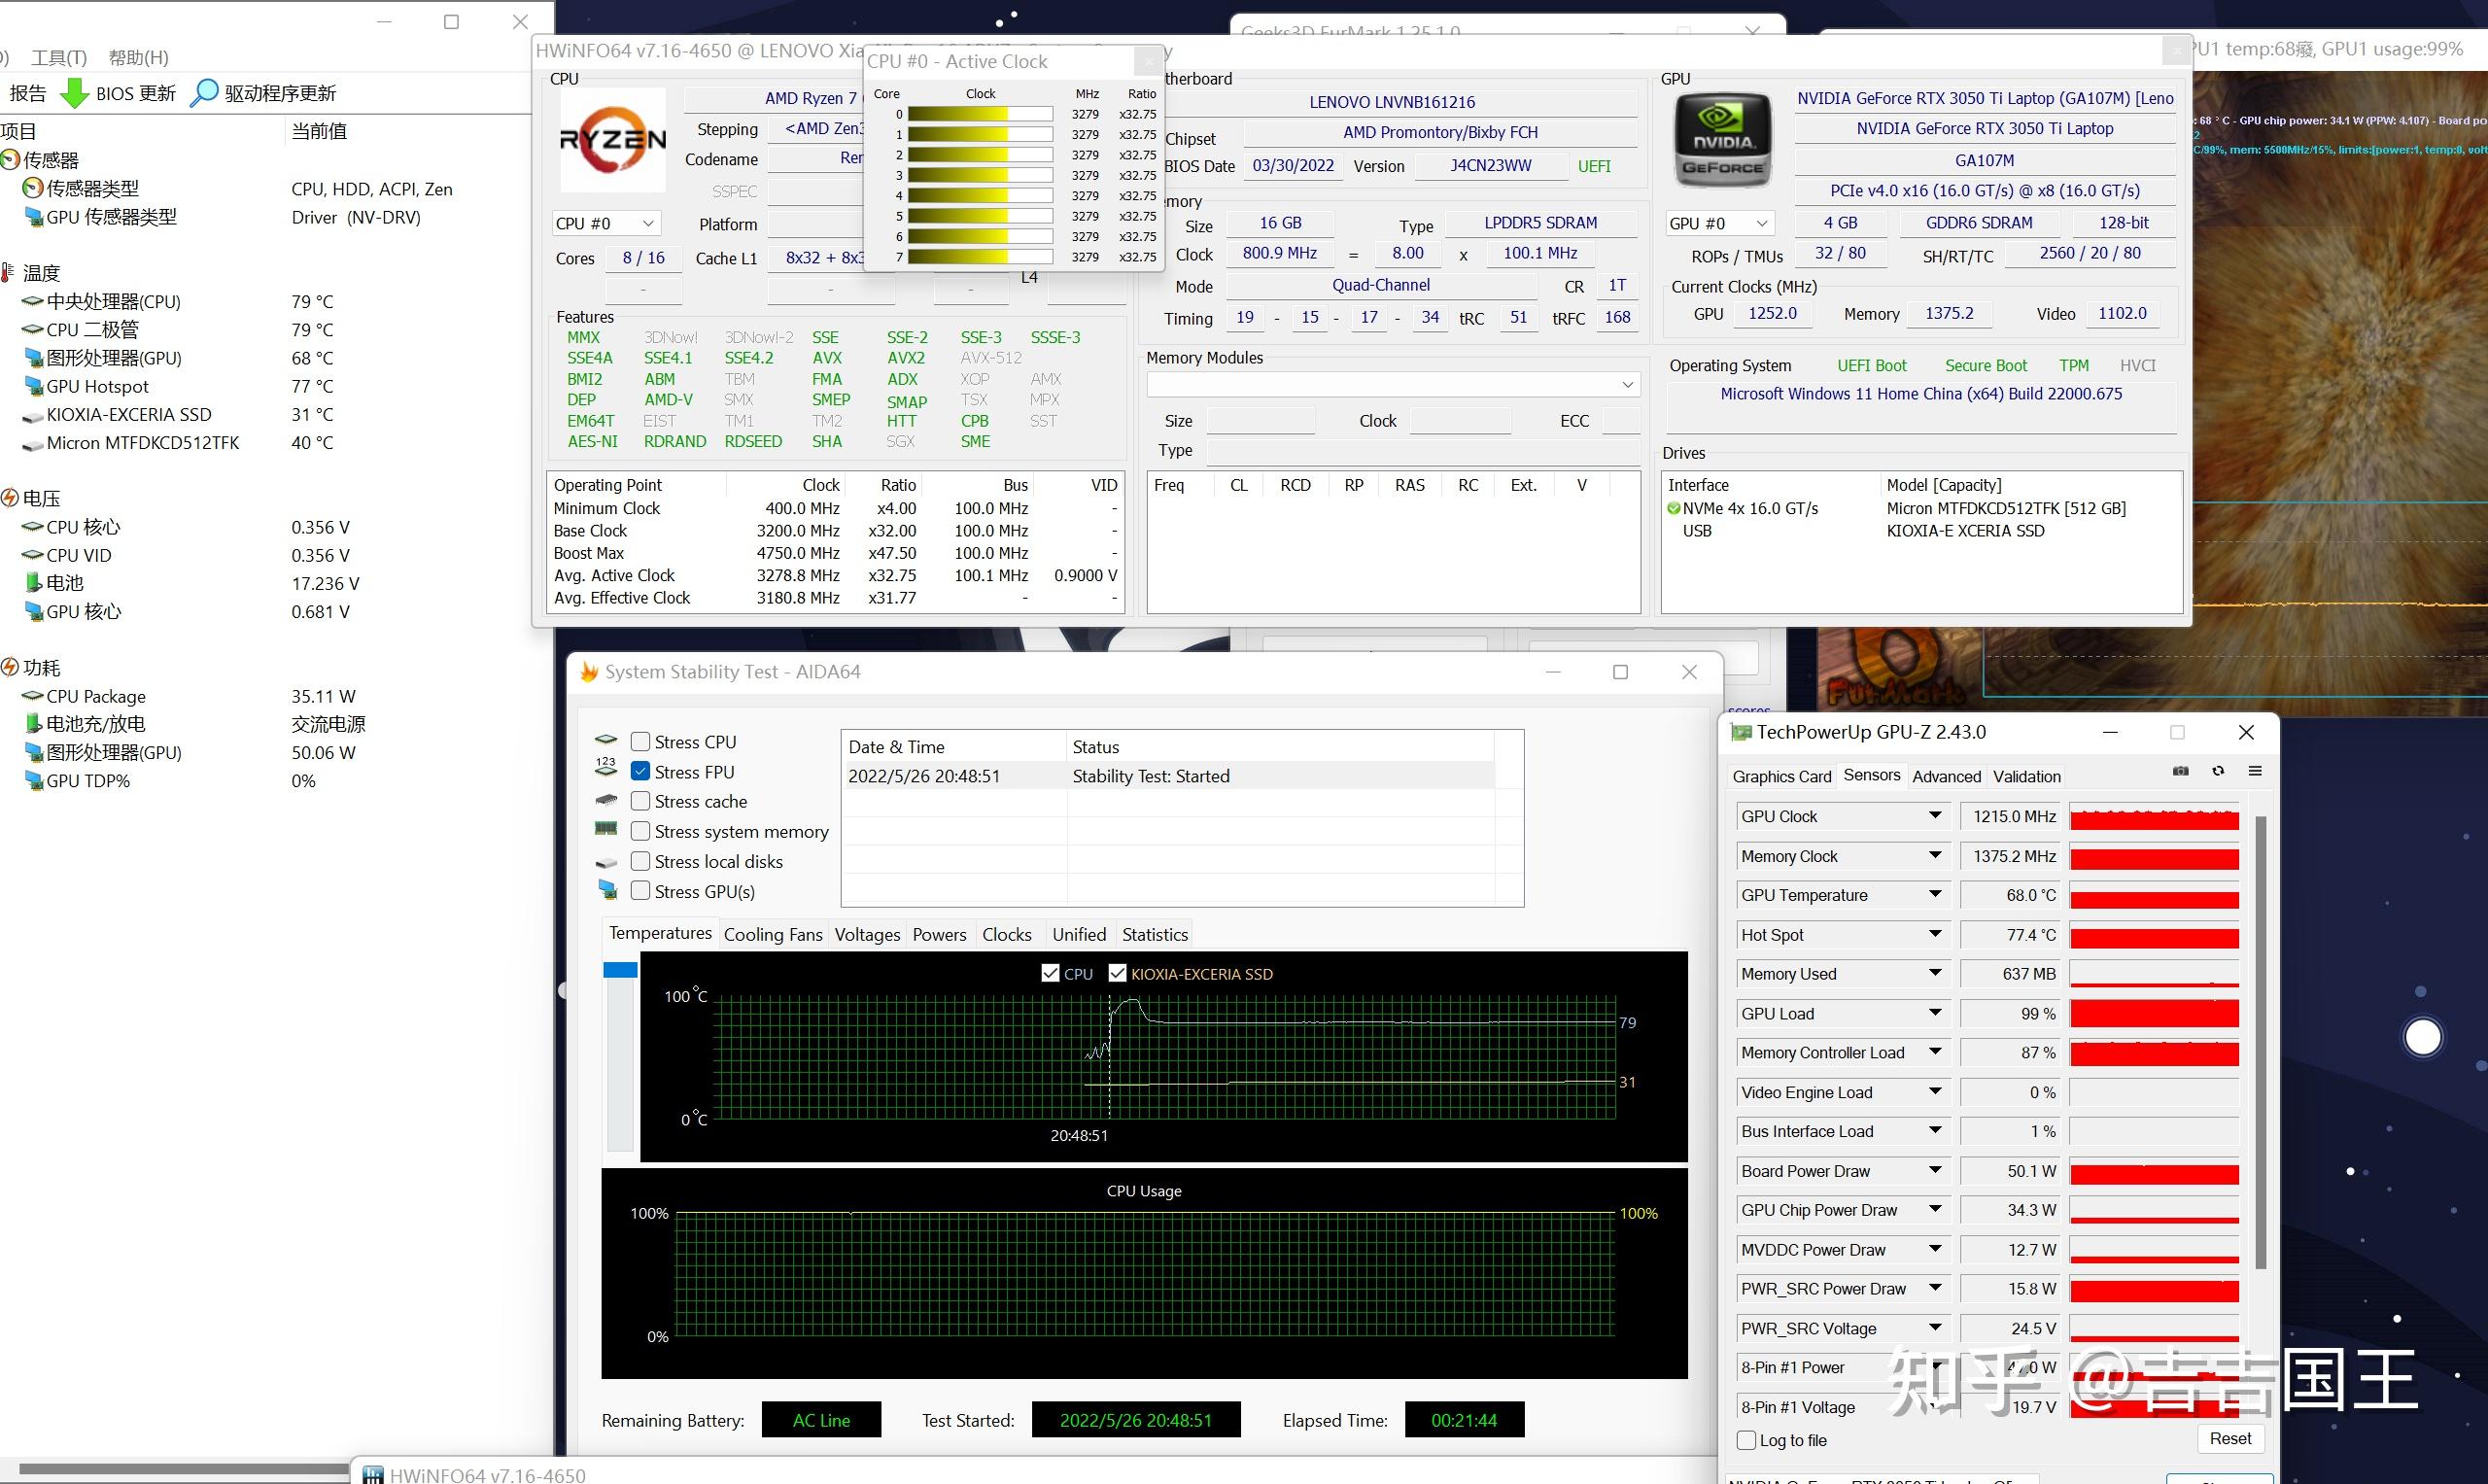Toggle the CPU graph checkbox in temperature chart
2488x1484 pixels.
pyautogui.click(x=1050, y=973)
